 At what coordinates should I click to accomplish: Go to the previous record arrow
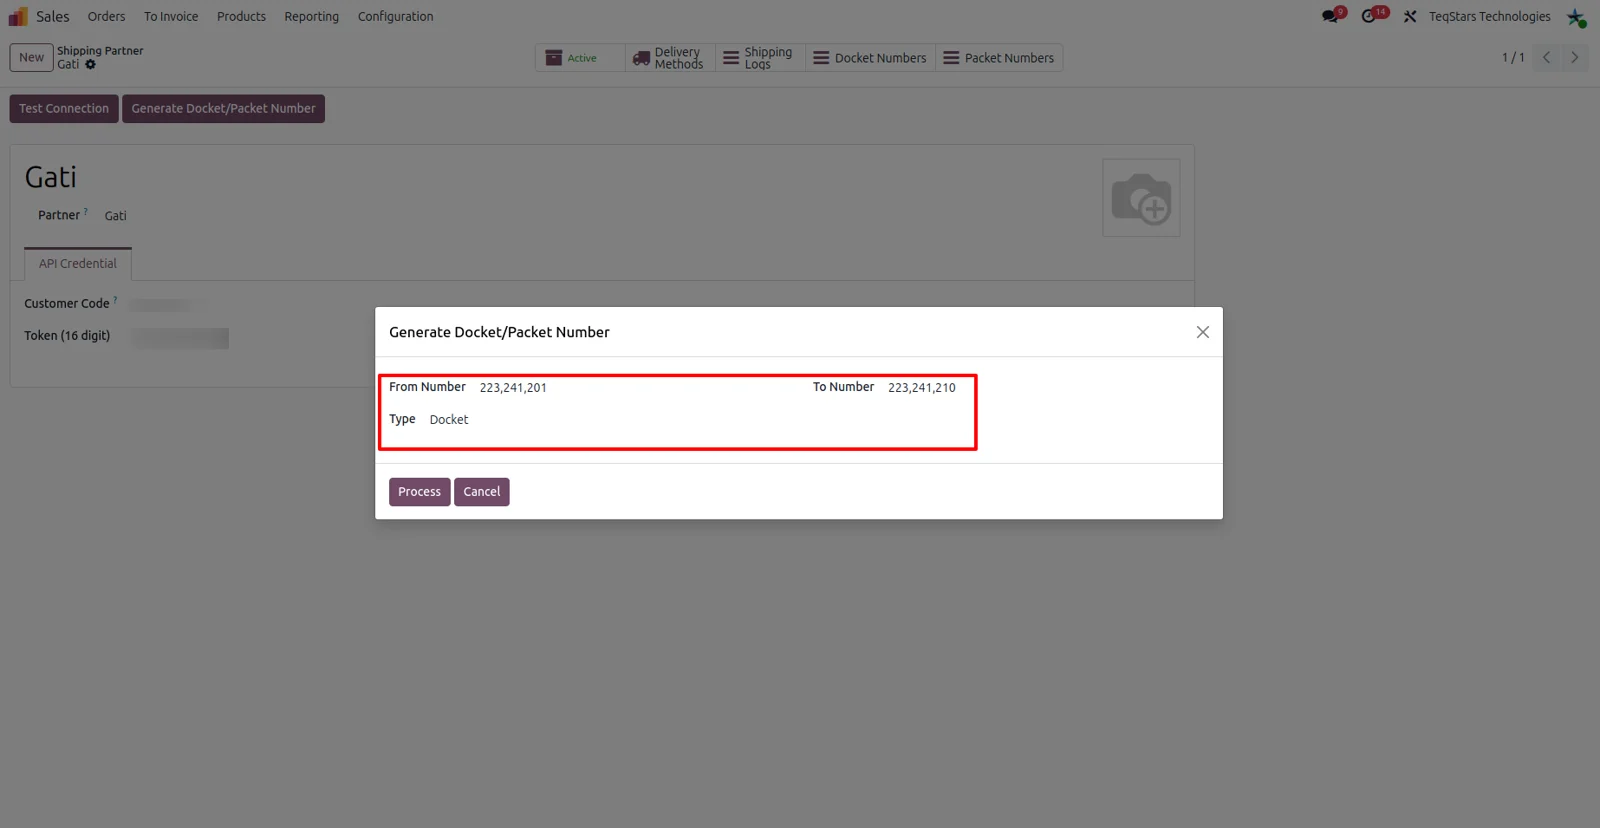pyautogui.click(x=1547, y=57)
